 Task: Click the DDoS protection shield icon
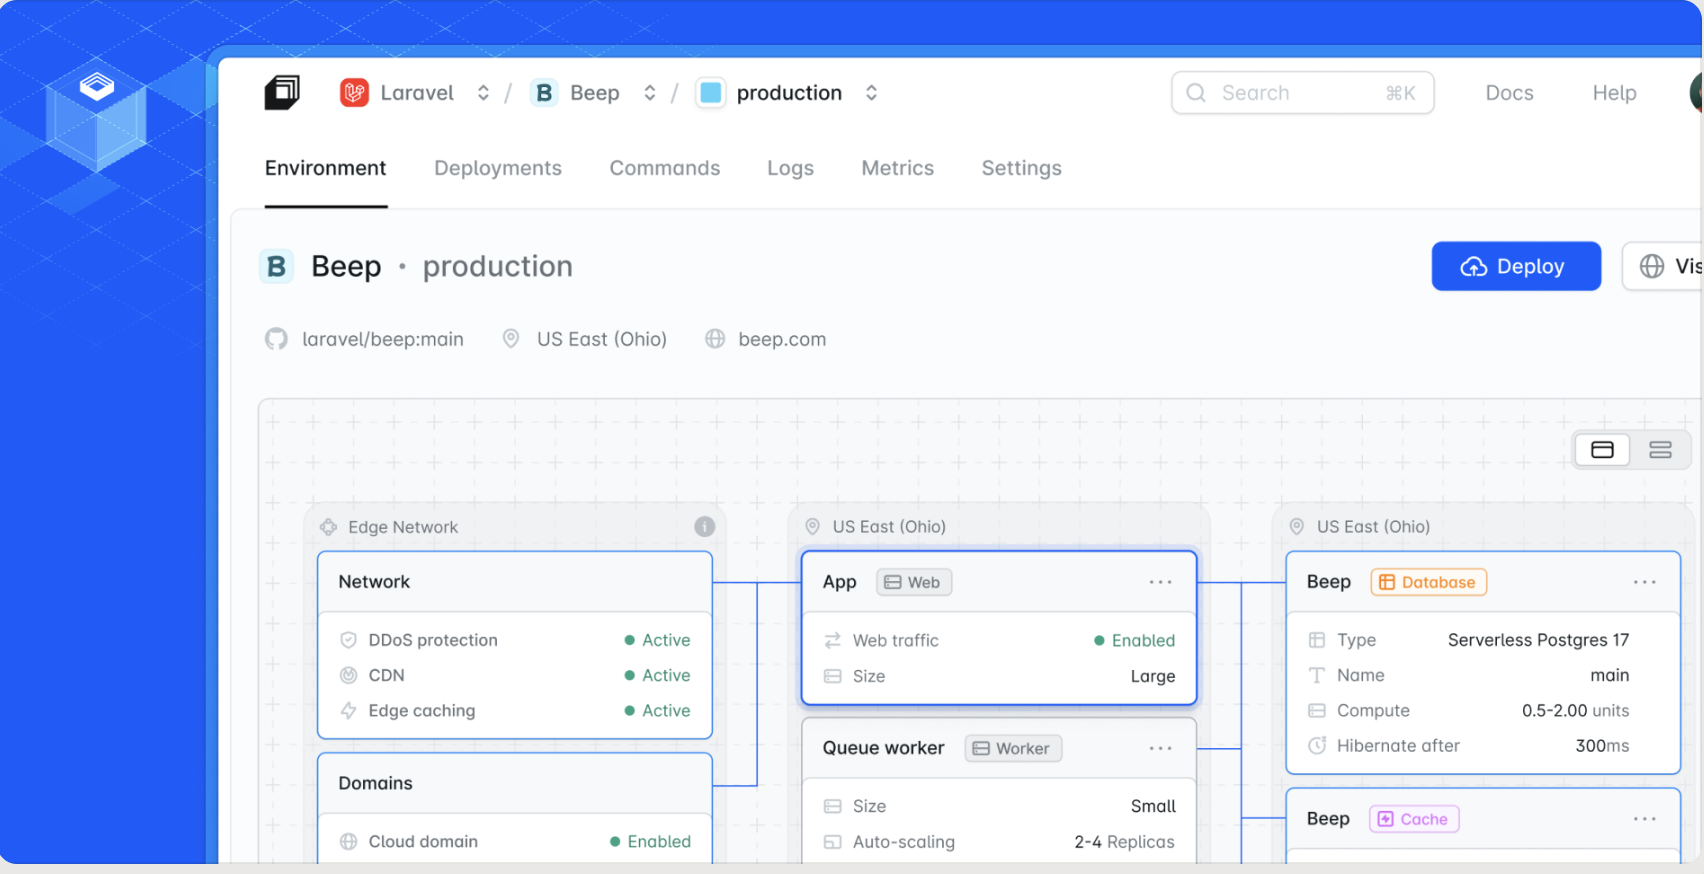pyautogui.click(x=349, y=640)
